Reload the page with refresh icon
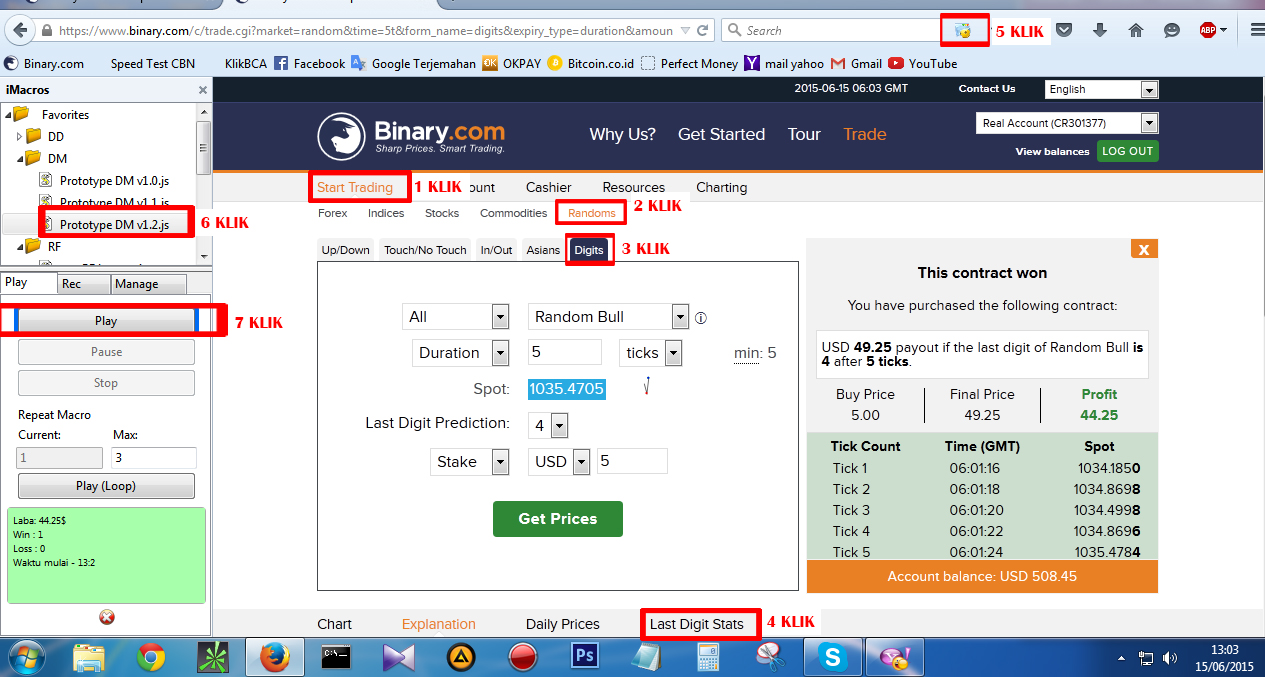 point(703,31)
